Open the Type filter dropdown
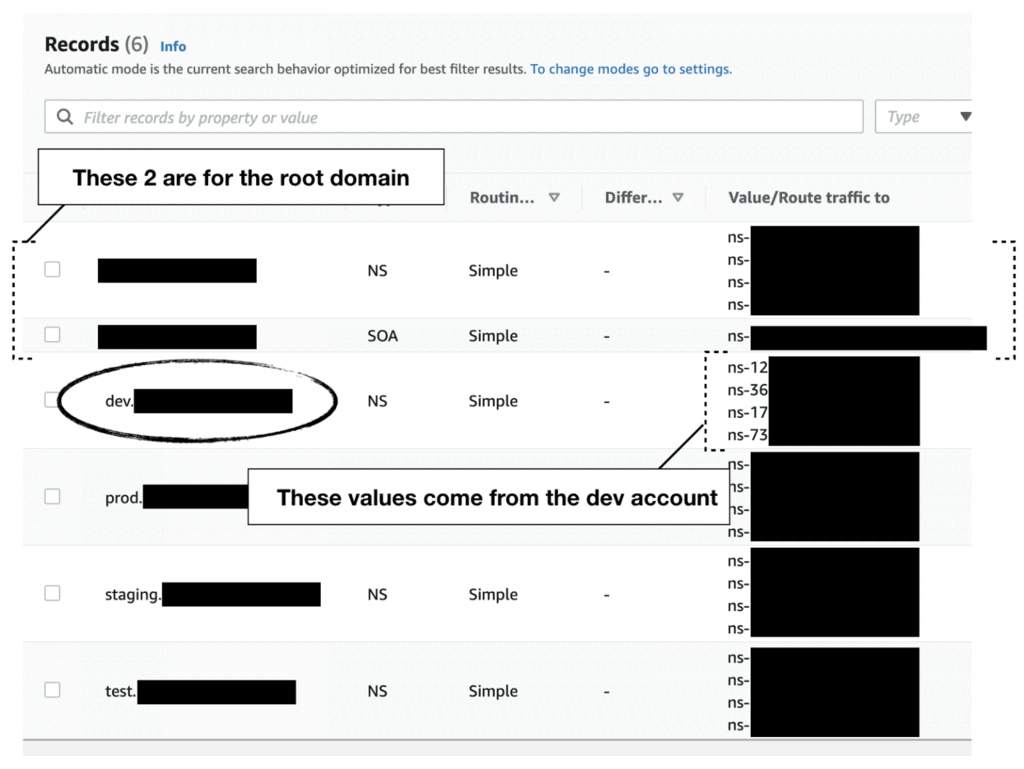Viewport: 1024px width, 769px height. 923,116
